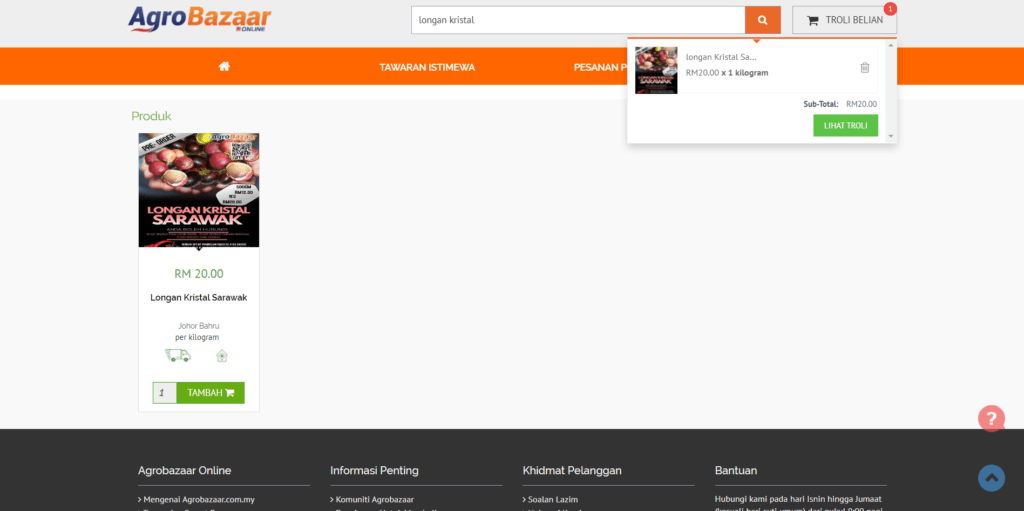Click the cart item count badge
The image size is (1024, 511).
tap(890, 9)
